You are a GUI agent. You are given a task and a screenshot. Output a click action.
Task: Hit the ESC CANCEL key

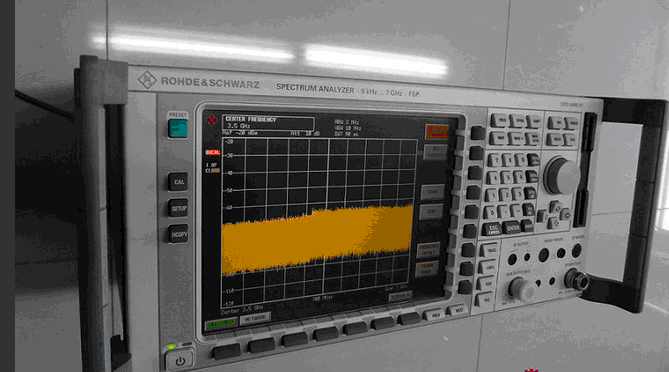(x=492, y=229)
